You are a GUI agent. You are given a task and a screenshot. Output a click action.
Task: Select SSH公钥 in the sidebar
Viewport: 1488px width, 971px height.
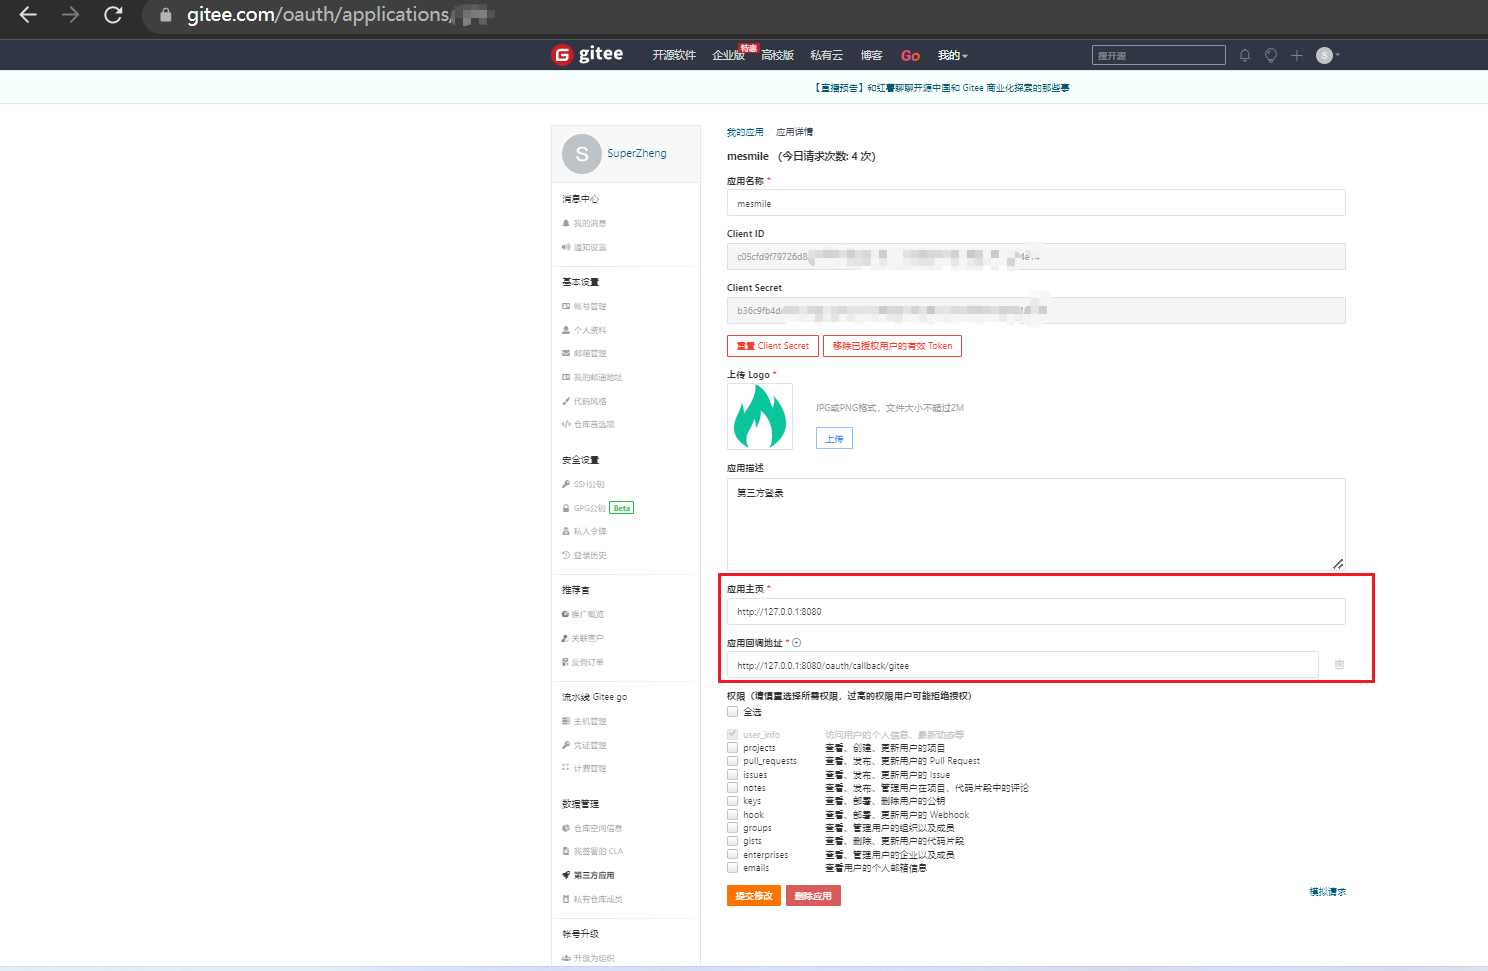tap(588, 484)
